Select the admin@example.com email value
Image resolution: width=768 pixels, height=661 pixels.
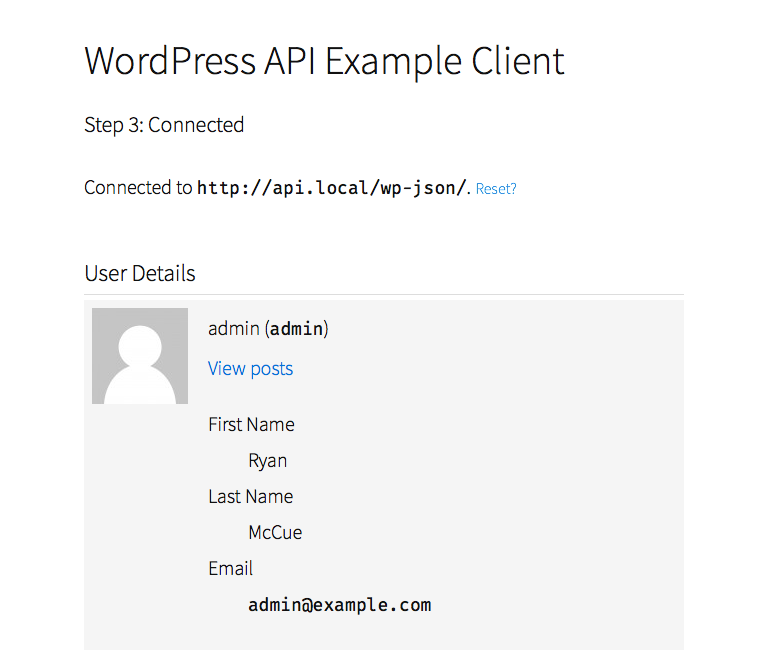340,605
